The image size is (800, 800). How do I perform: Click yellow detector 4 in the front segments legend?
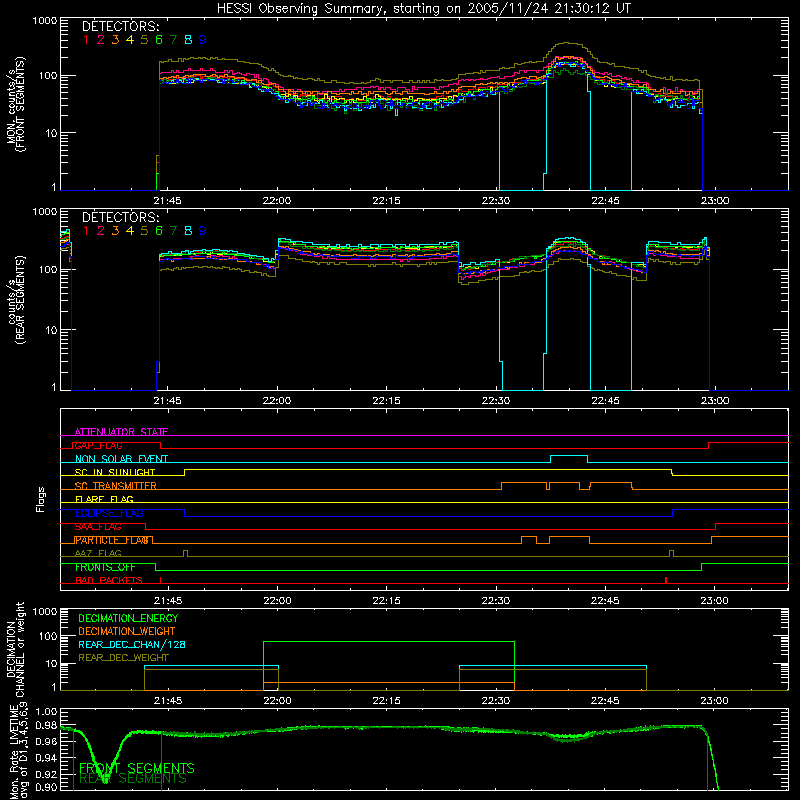click(x=130, y=40)
